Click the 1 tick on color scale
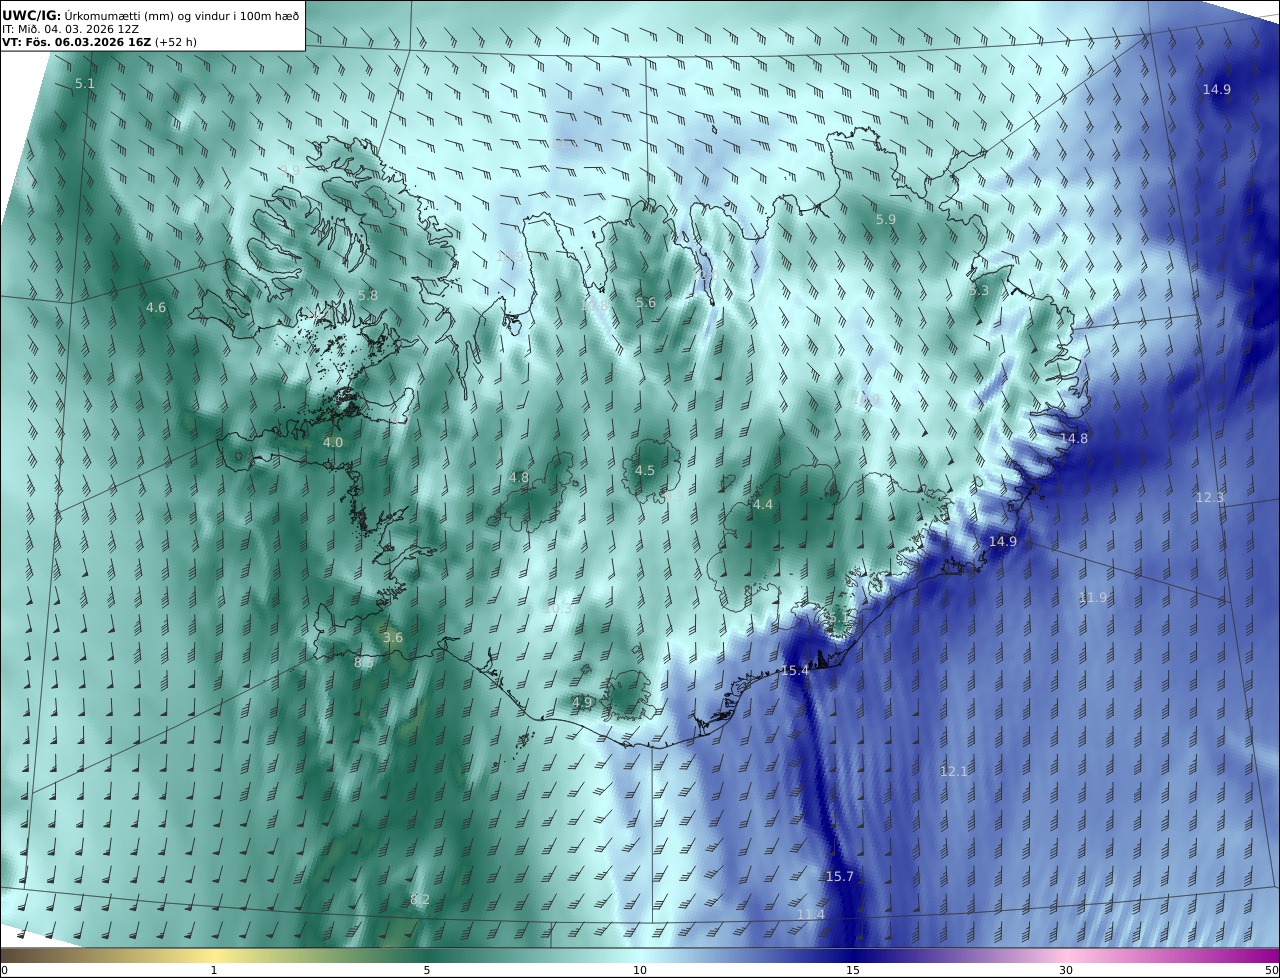Screen dimensions: 1280x978 coord(214,970)
